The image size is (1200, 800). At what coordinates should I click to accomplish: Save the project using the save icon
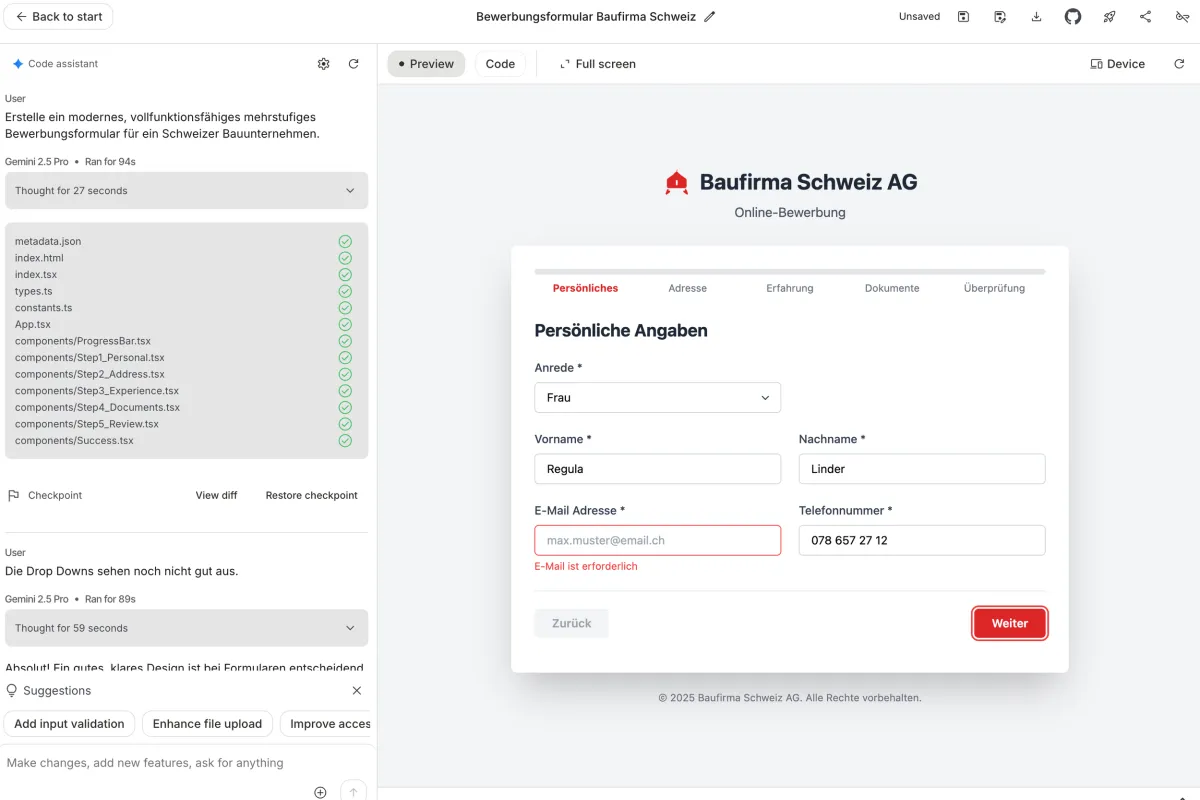(x=963, y=16)
